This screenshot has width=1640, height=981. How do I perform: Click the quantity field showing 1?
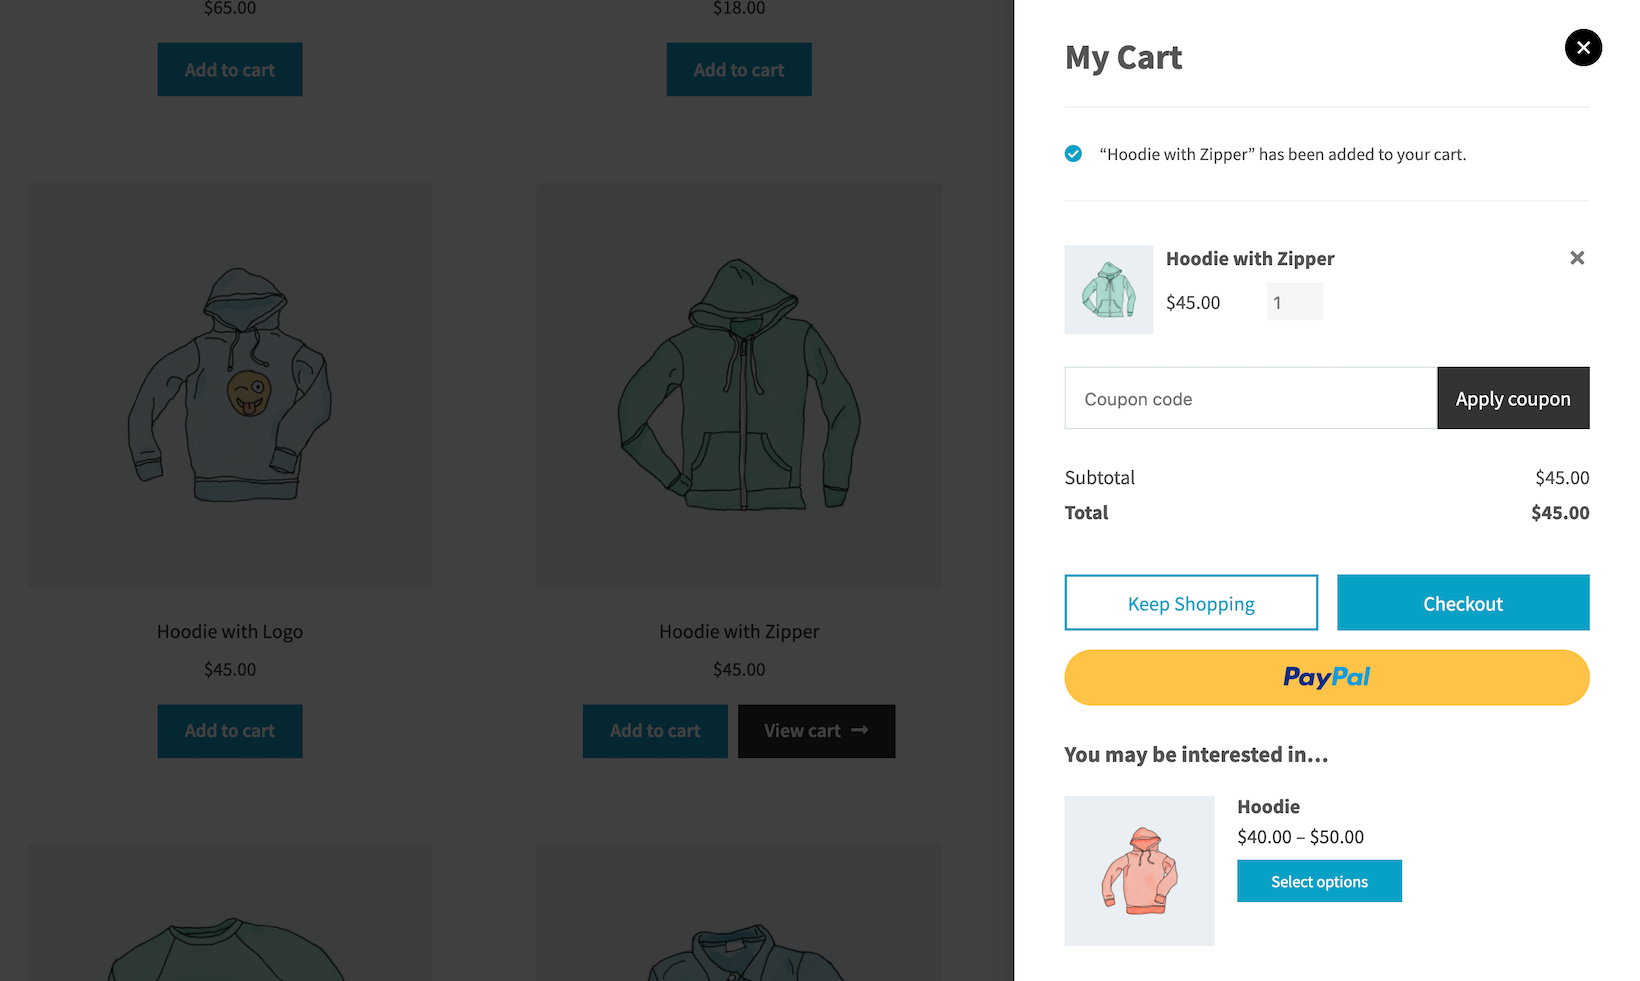(1294, 301)
